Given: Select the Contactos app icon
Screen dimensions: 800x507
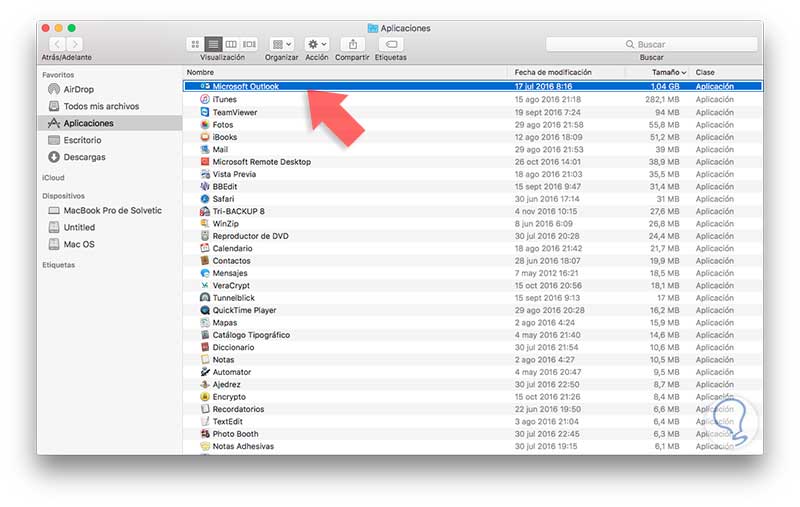Looking at the screenshot, I should click(x=205, y=261).
